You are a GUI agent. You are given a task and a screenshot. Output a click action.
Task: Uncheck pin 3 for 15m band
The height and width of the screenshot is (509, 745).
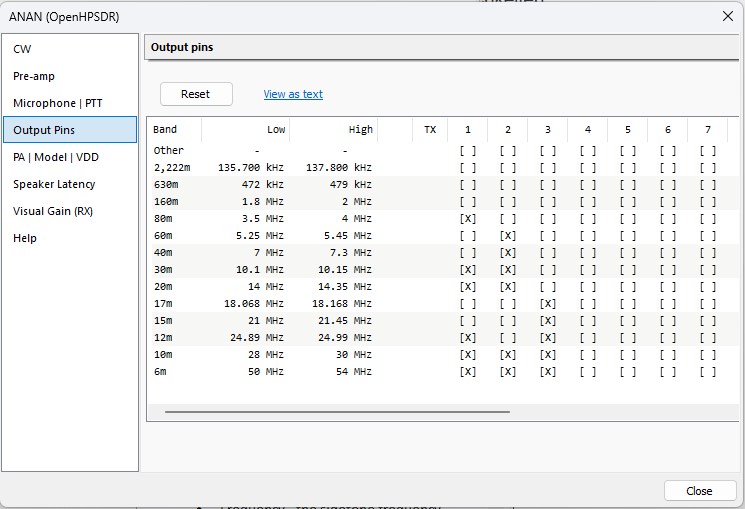tap(548, 321)
